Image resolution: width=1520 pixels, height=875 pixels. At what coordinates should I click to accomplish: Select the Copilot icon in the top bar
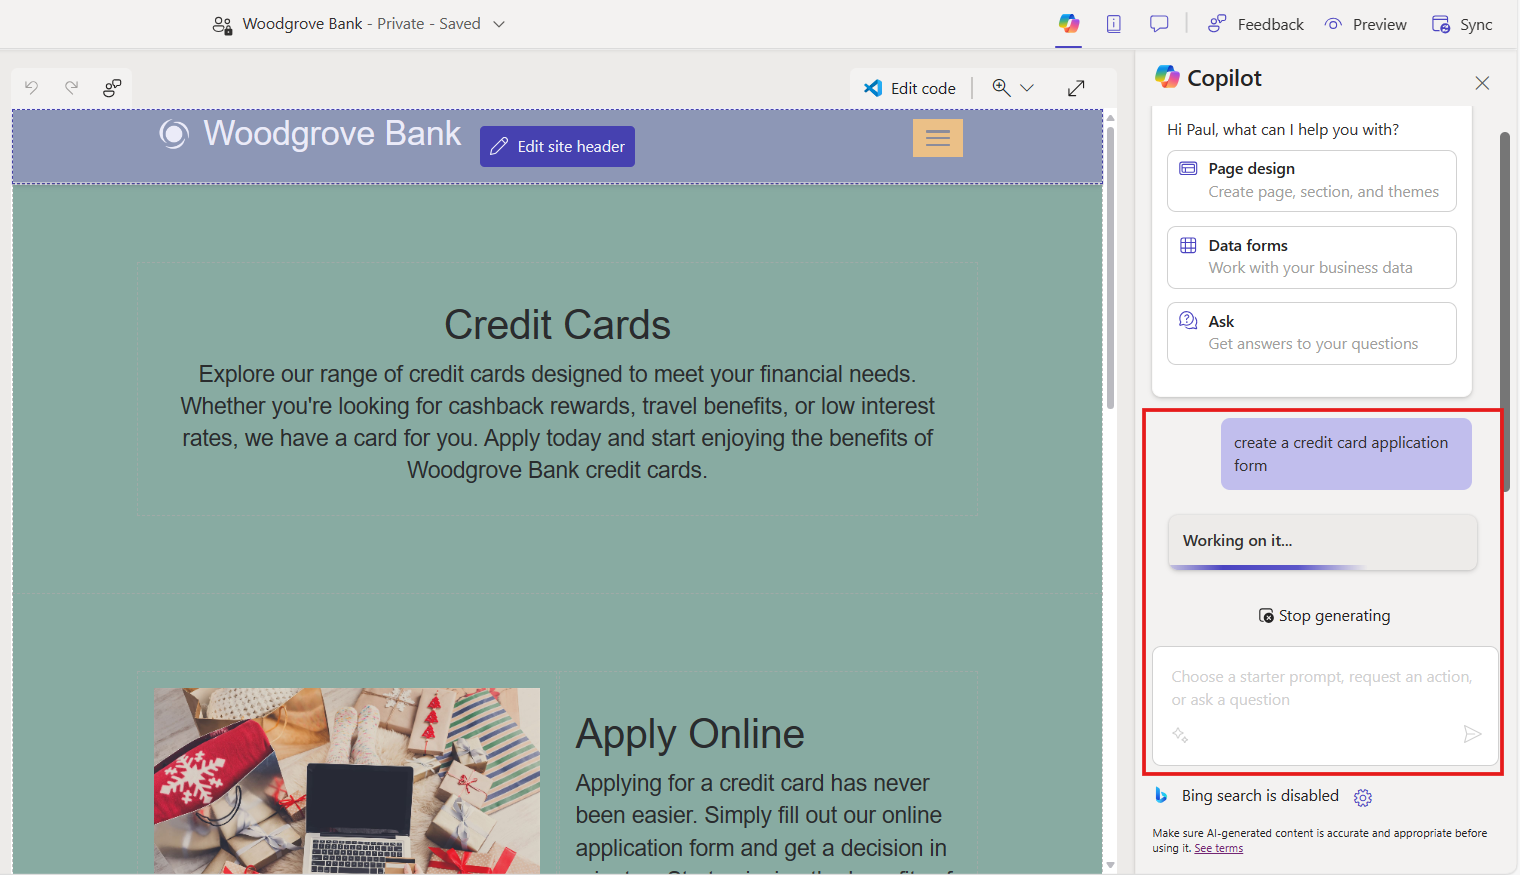coord(1069,23)
